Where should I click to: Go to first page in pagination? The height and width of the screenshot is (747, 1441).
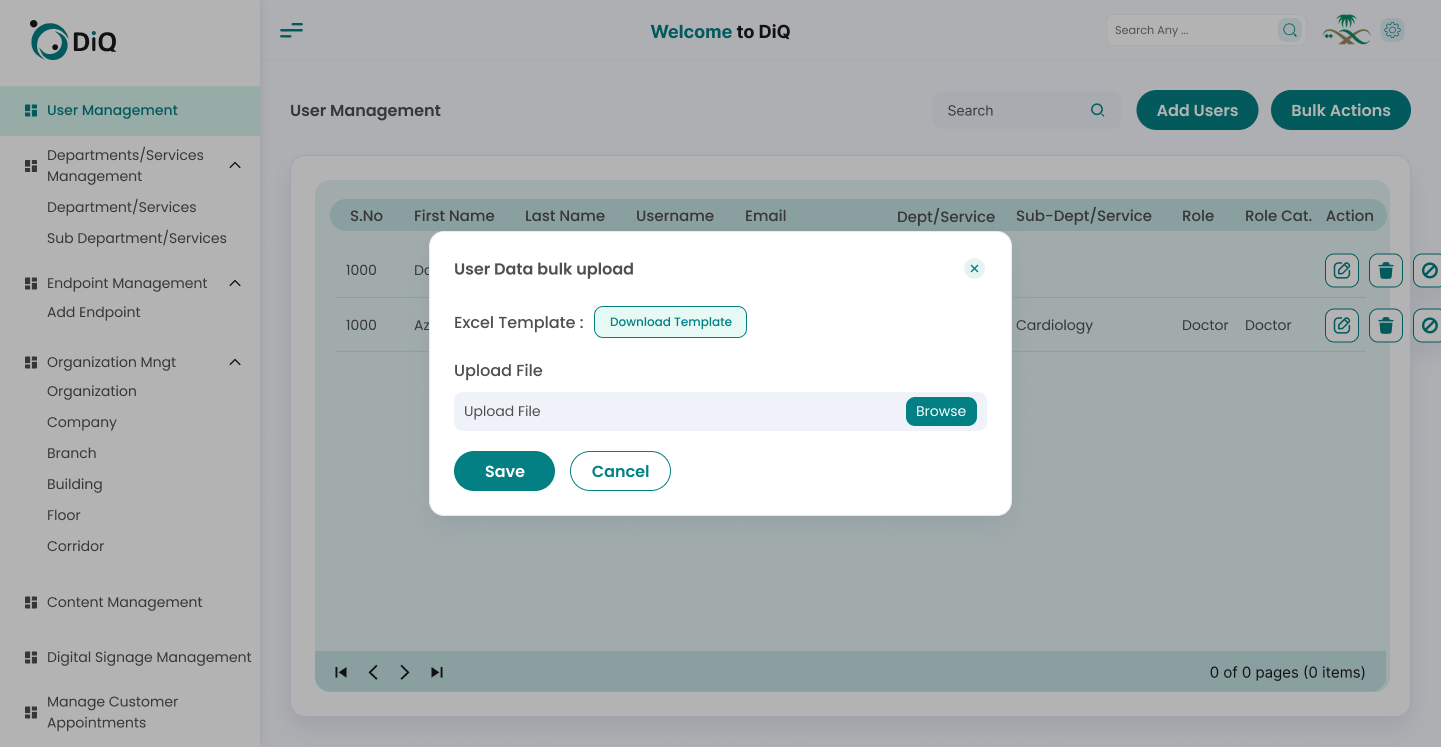[x=341, y=672]
